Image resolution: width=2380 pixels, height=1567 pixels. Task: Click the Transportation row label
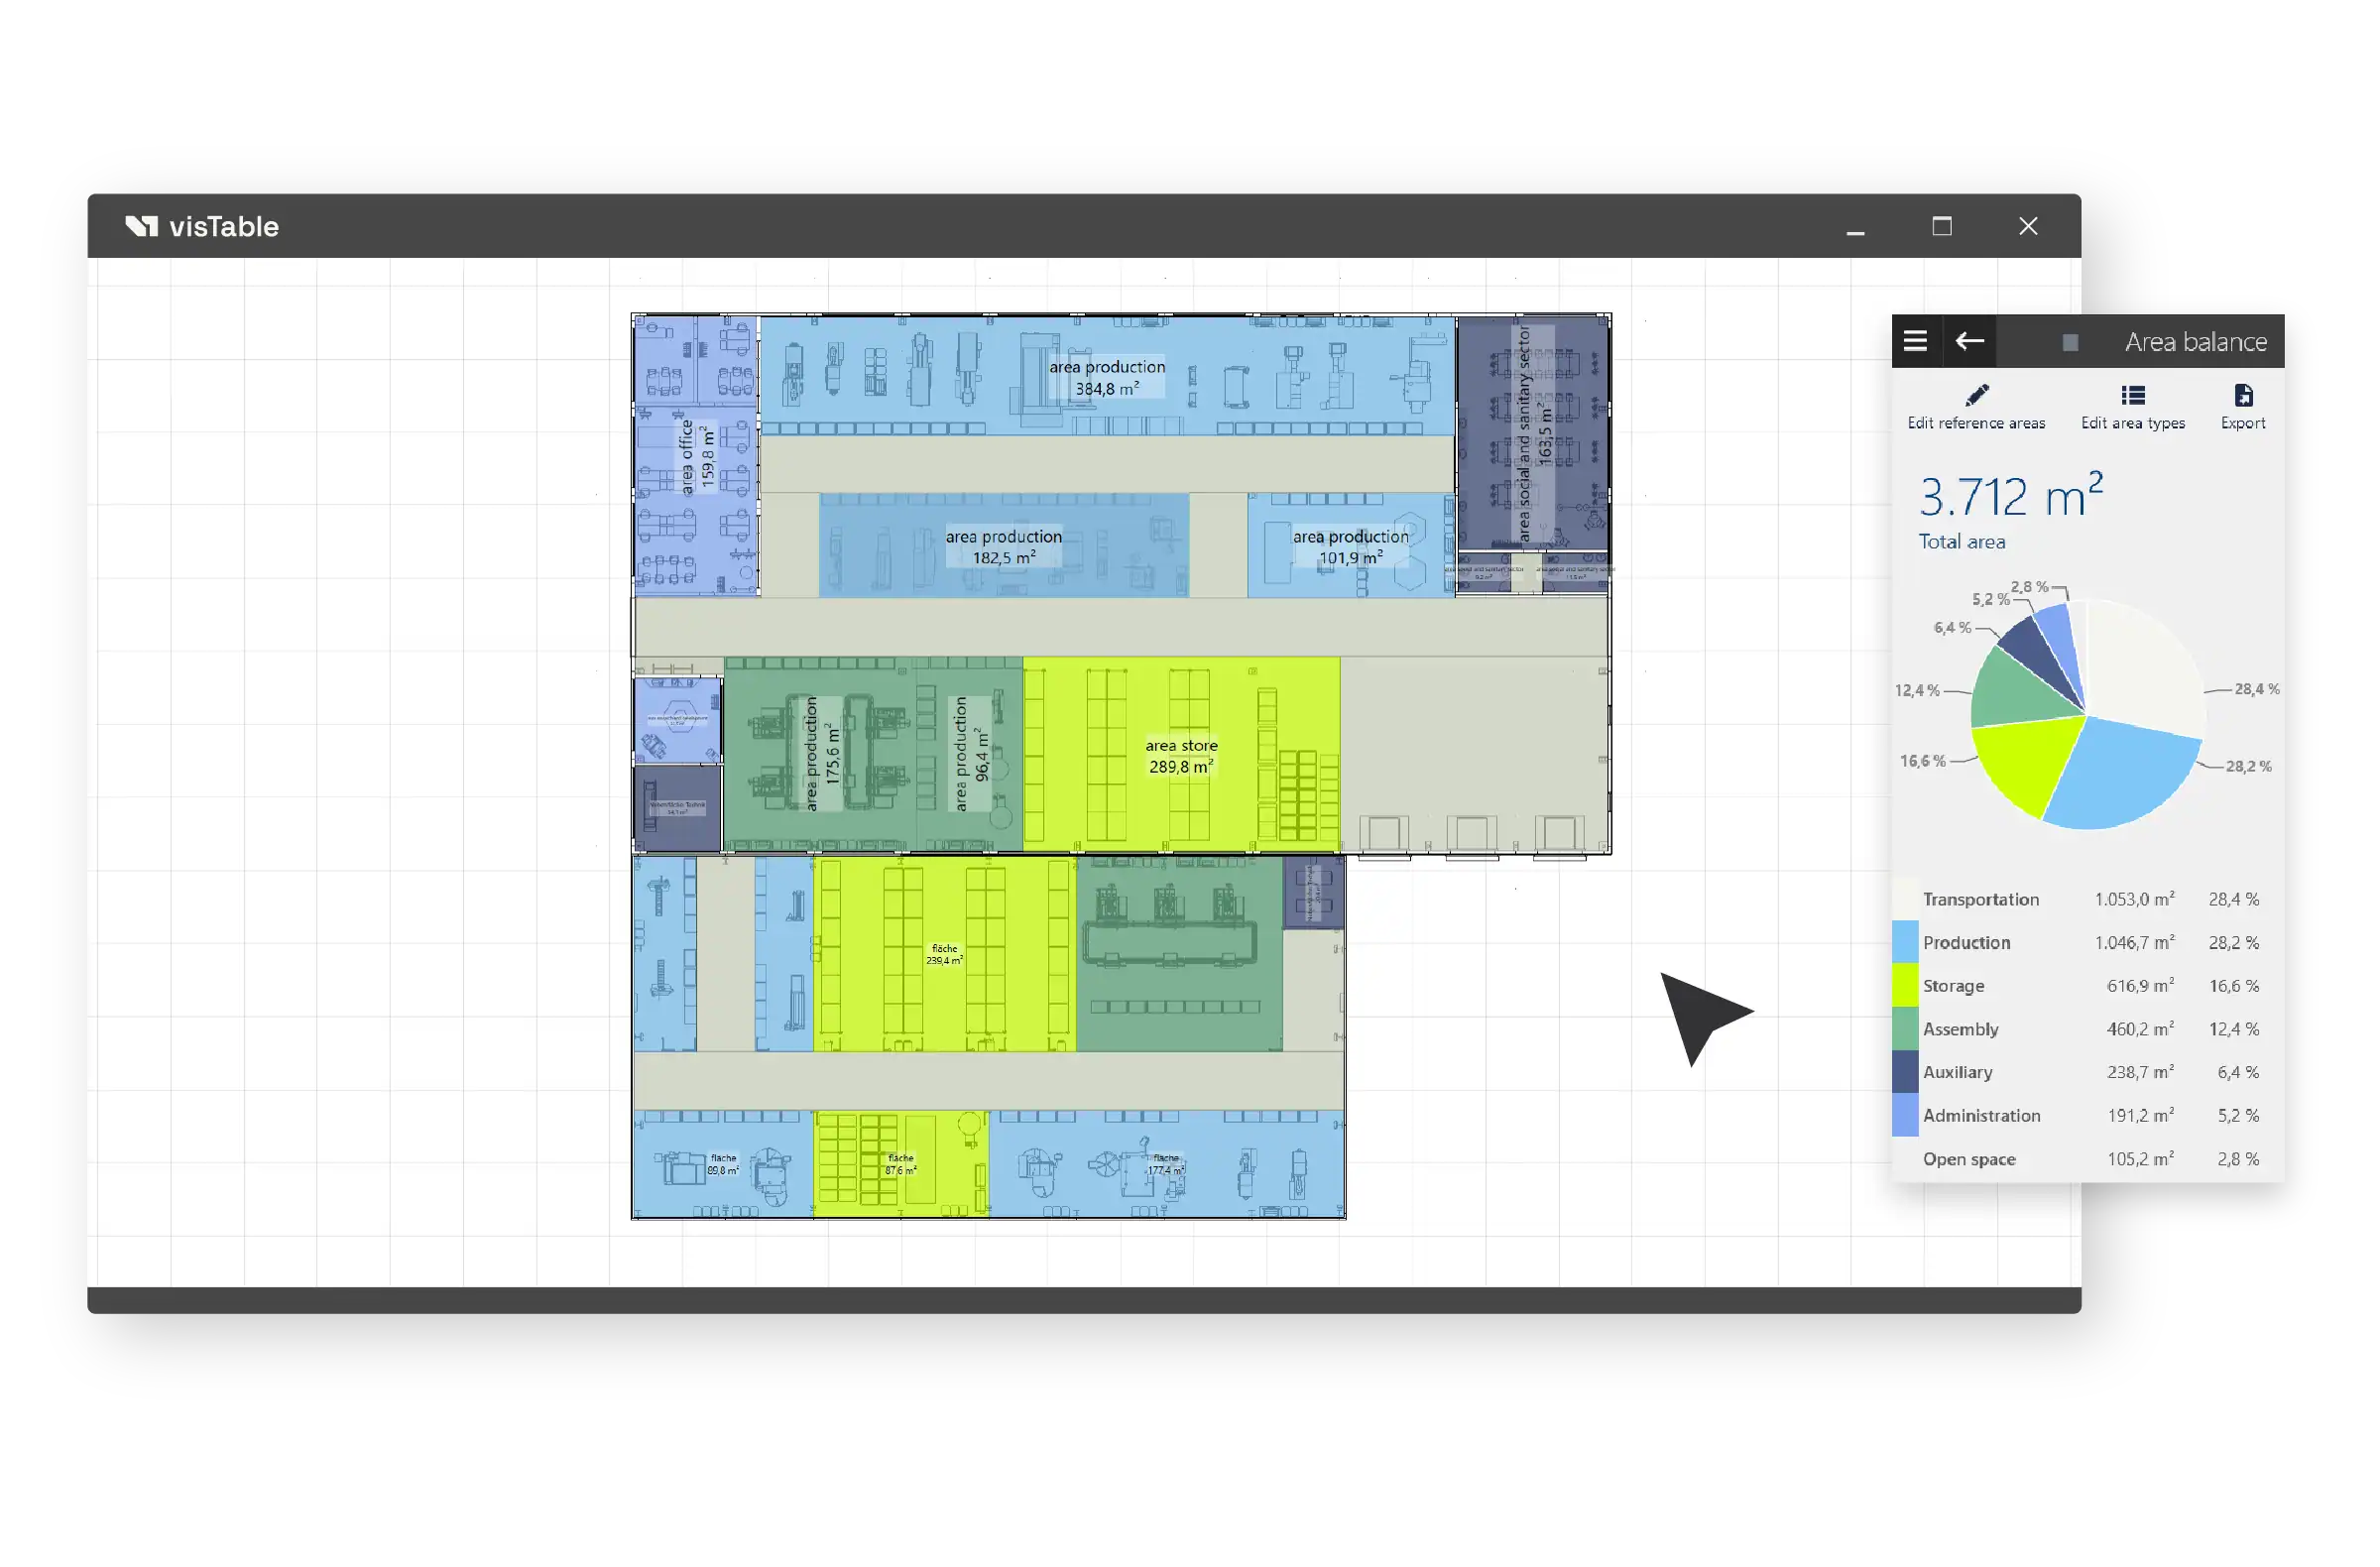click(1980, 899)
